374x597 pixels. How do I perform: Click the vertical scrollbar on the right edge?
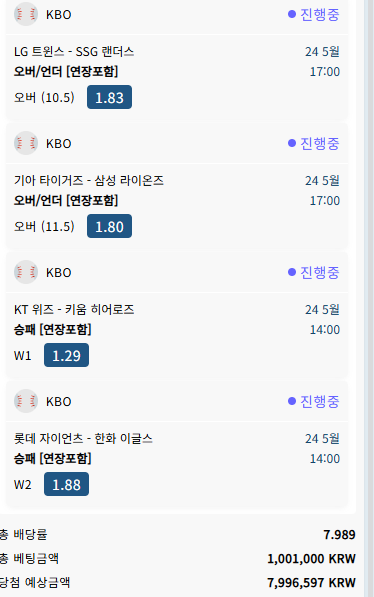(369, 298)
